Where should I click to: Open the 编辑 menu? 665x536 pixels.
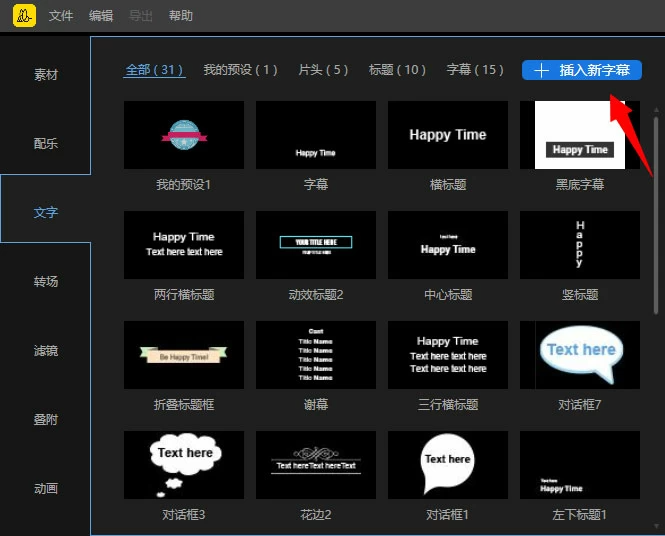tap(101, 16)
